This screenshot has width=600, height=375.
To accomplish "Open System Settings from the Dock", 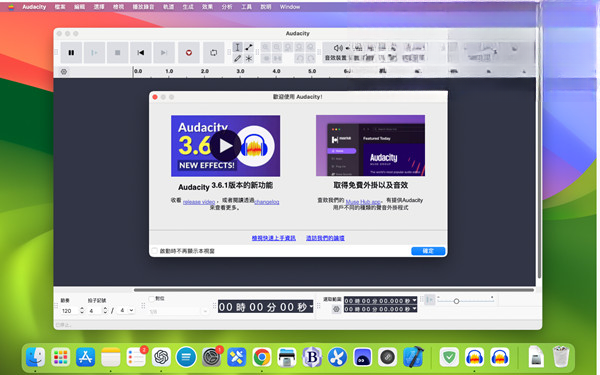I will click(x=212, y=357).
